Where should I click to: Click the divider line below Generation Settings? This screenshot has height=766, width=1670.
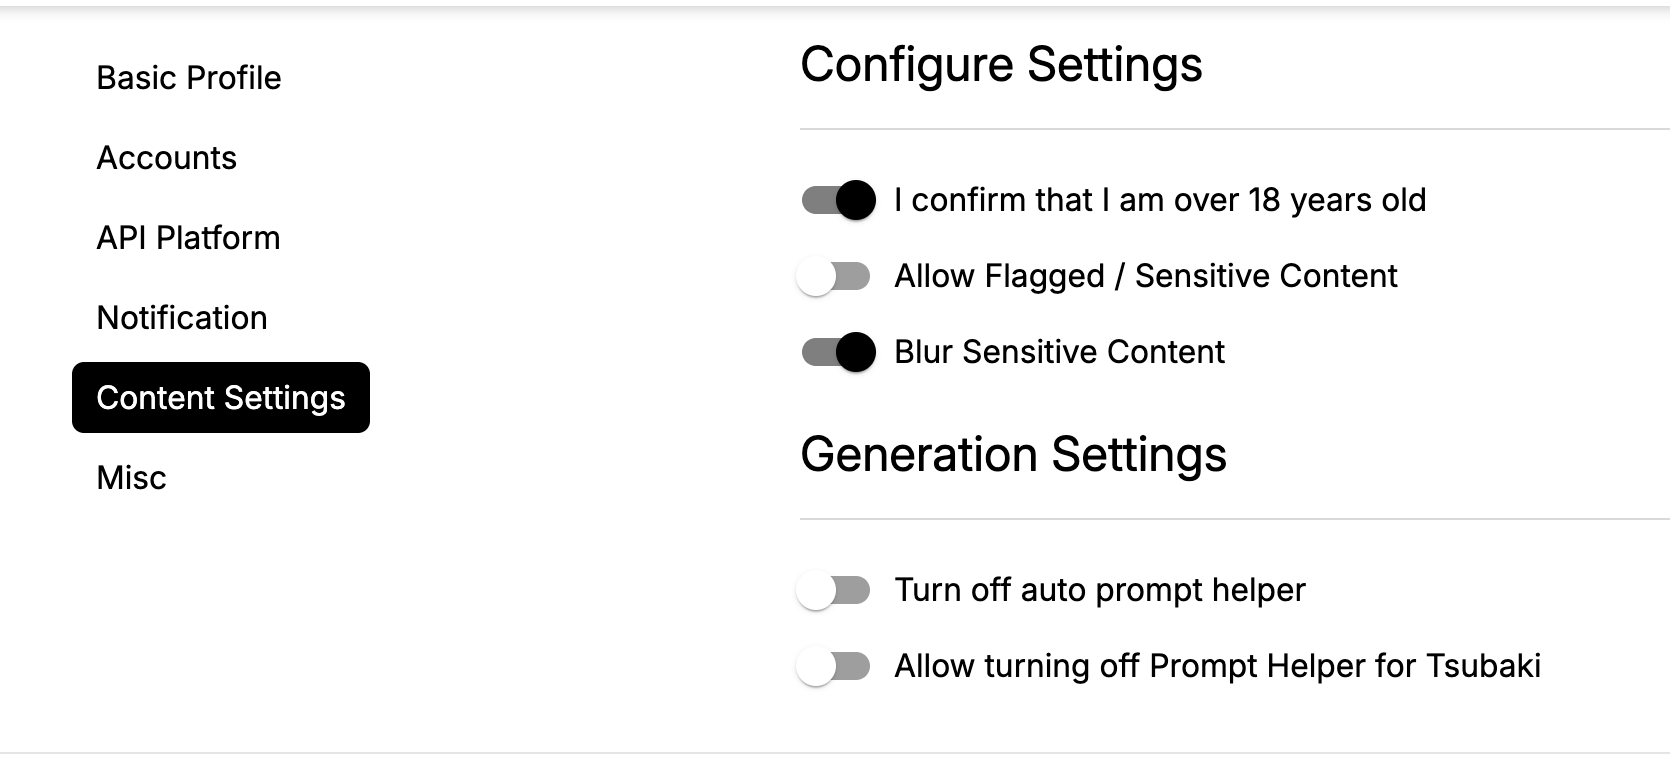tap(1235, 519)
